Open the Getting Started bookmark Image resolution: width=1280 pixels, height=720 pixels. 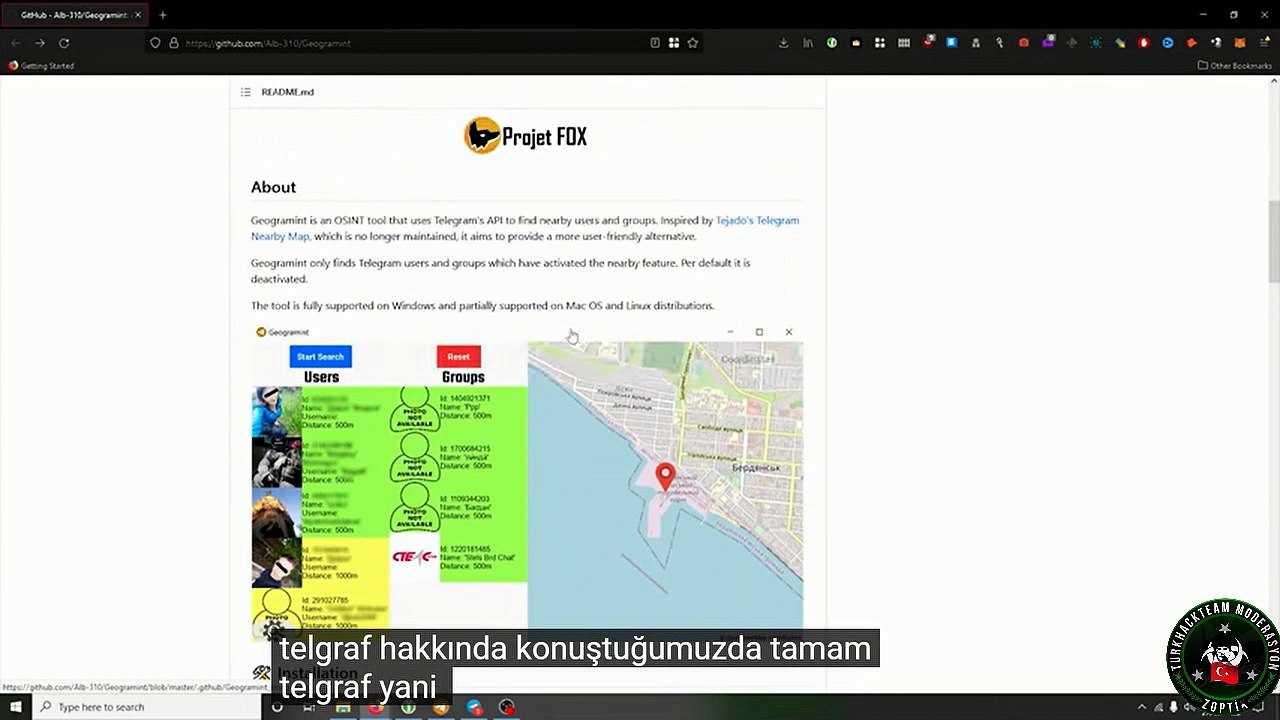coord(41,66)
